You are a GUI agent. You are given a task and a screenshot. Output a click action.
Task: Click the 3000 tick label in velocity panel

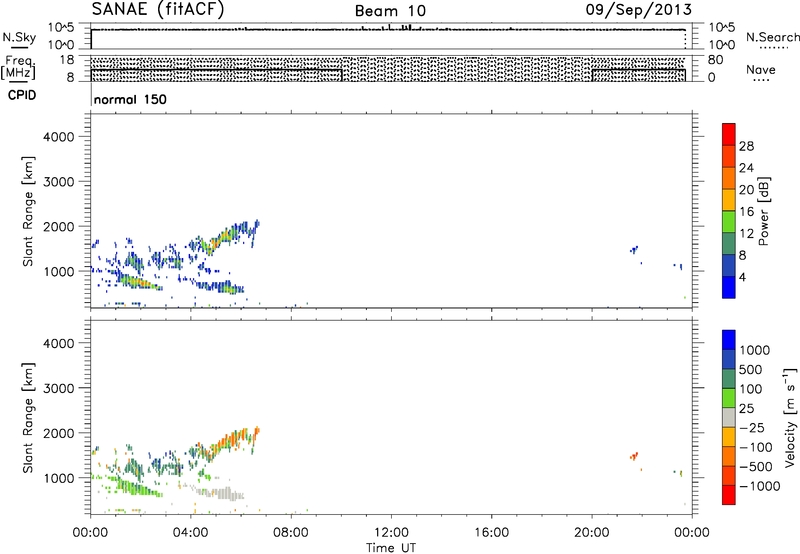pyautogui.click(x=58, y=388)
